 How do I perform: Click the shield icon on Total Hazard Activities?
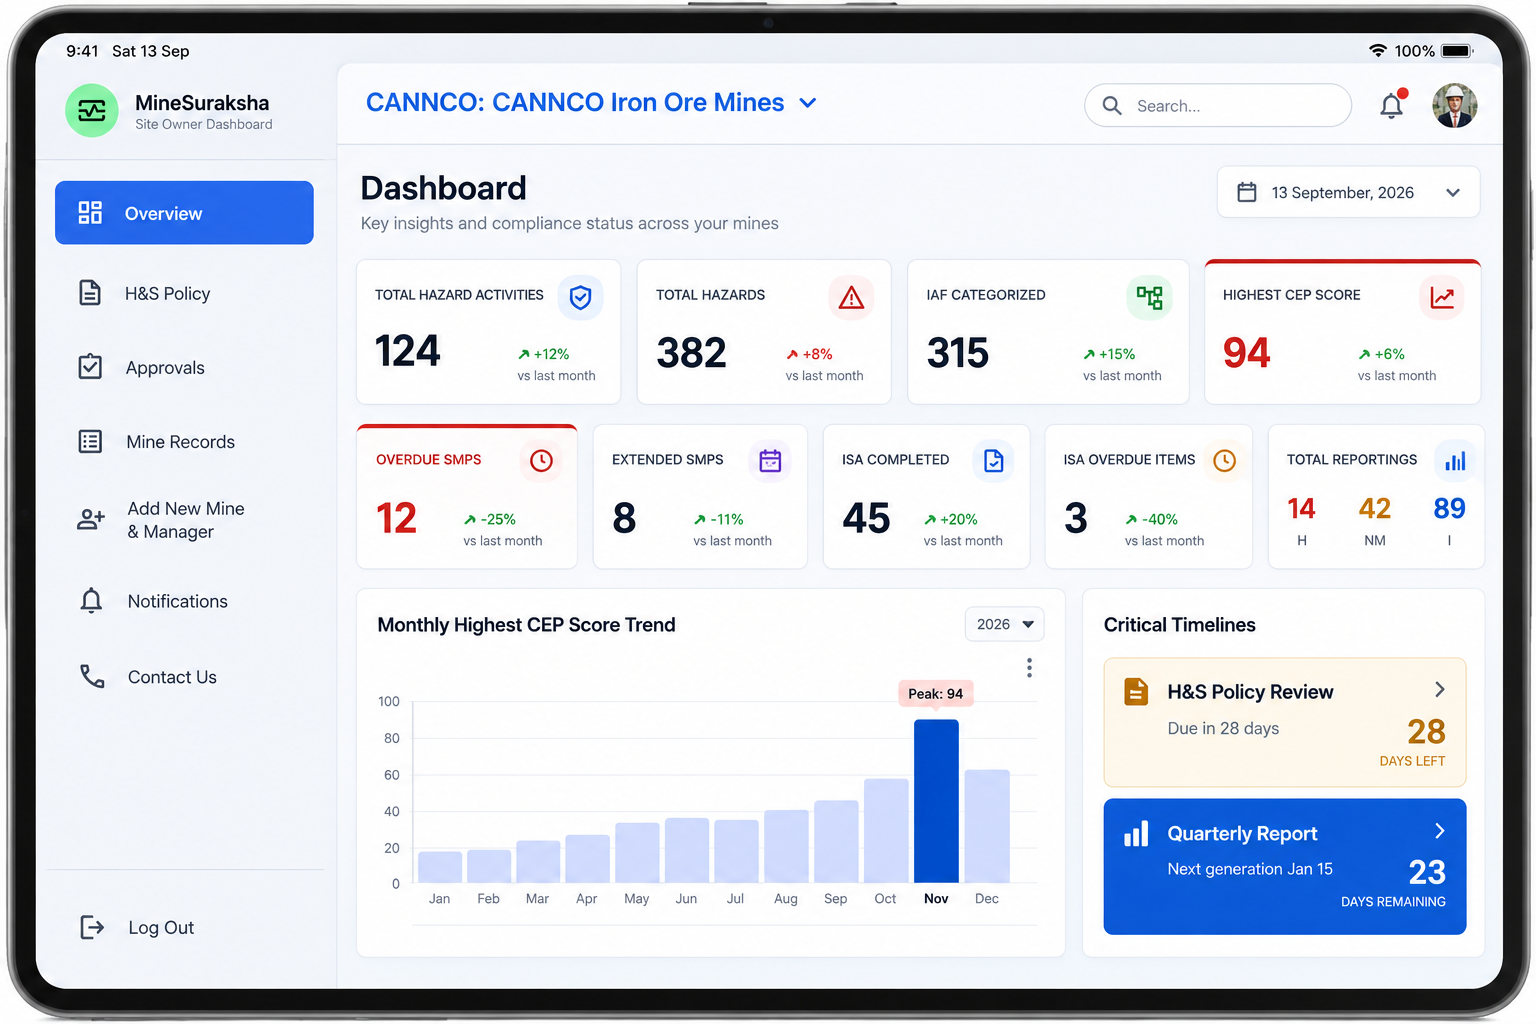(580, 297)
